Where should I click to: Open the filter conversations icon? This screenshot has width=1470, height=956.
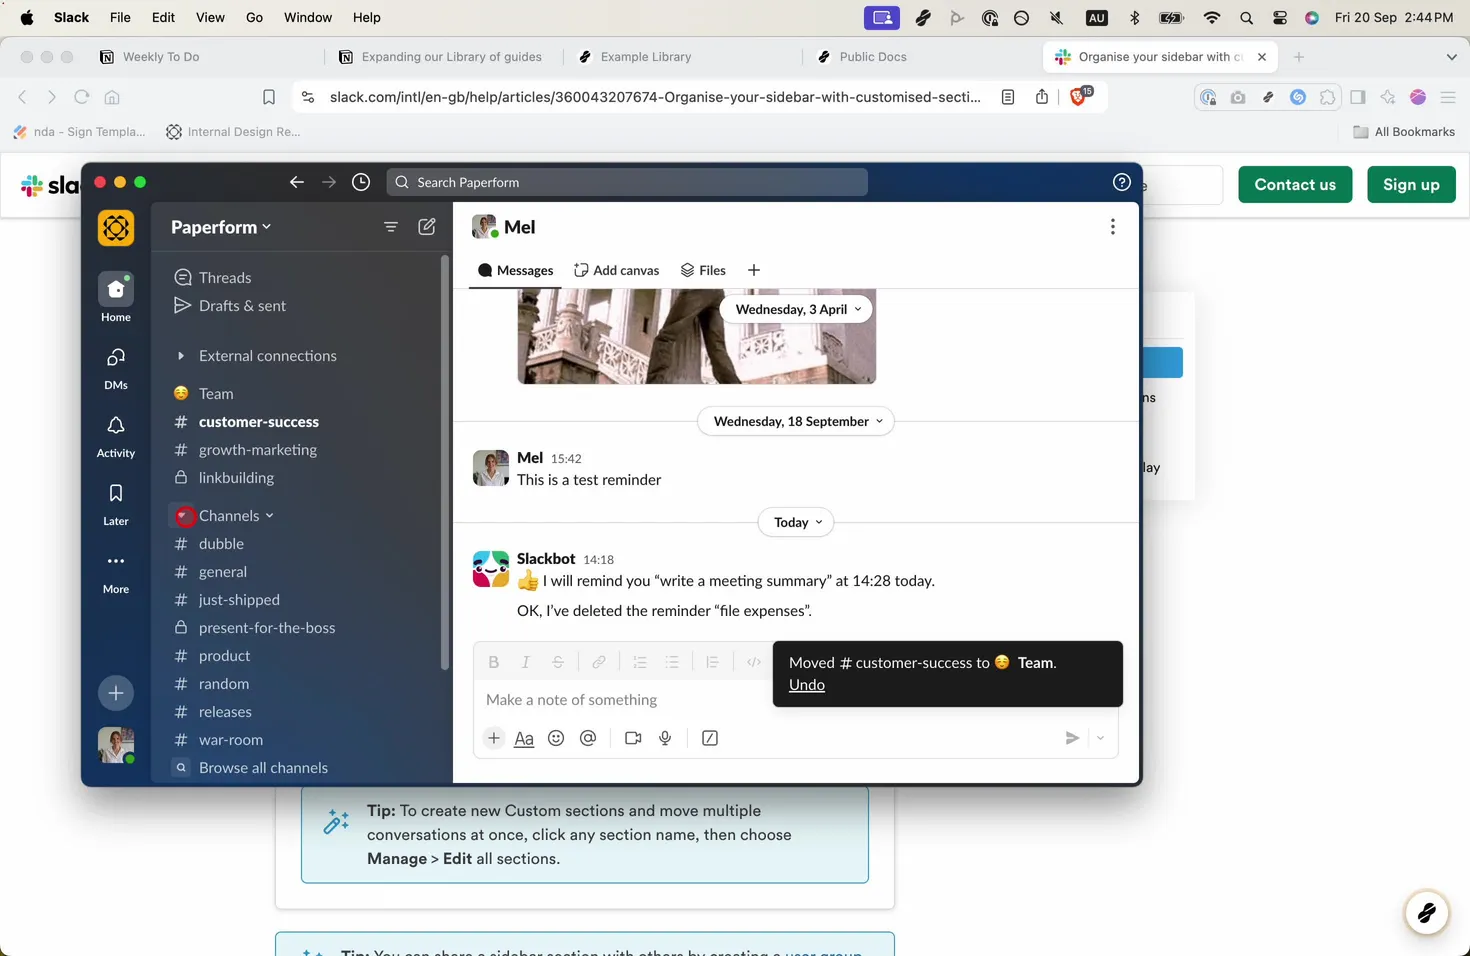click(391, 227)
